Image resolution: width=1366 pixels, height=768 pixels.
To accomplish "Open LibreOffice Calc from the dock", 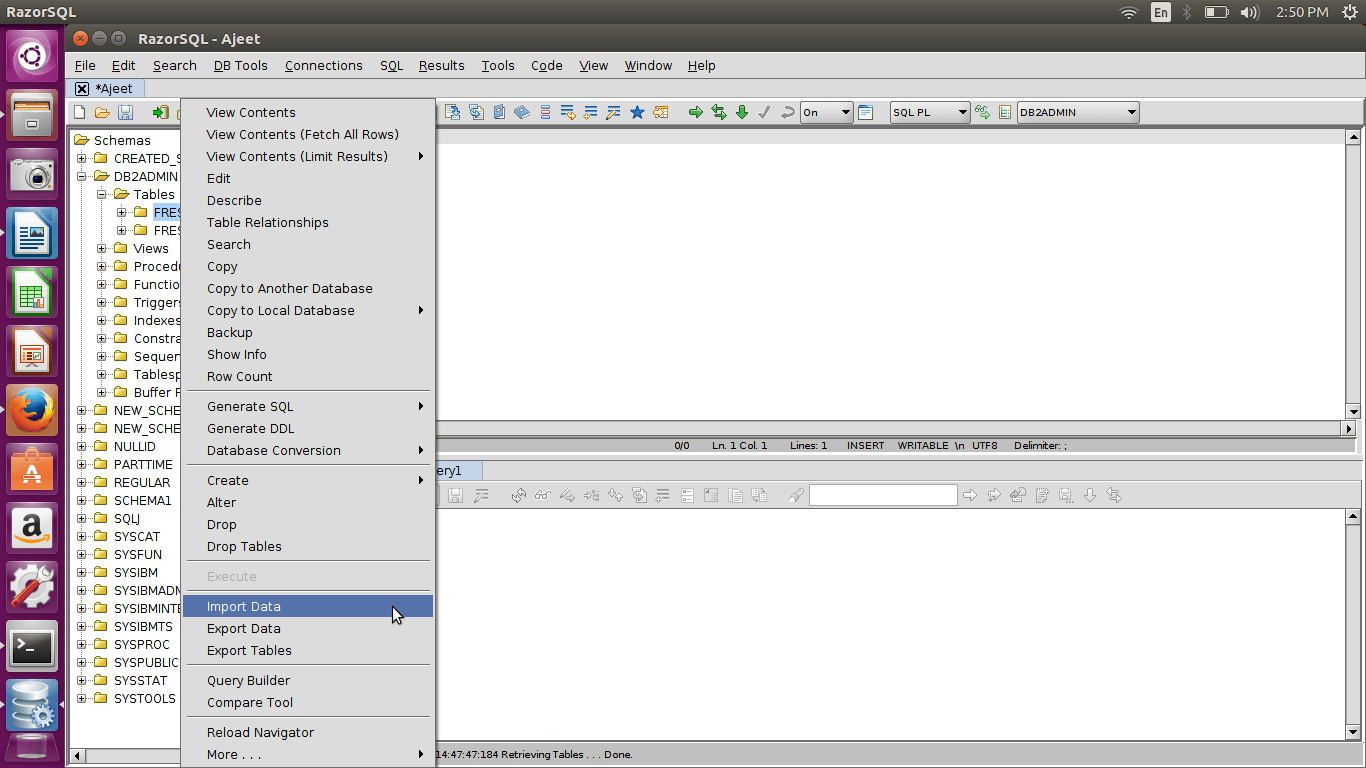I will coord(32,292).
